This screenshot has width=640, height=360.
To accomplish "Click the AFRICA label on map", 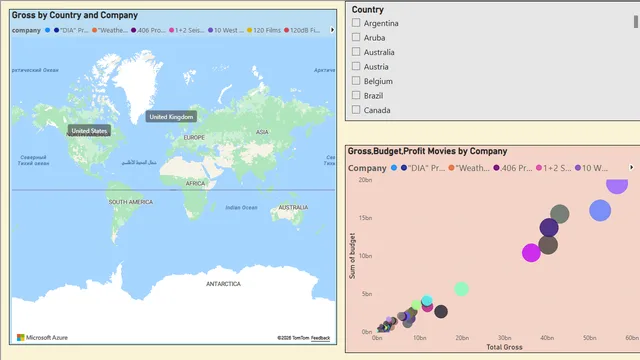I will pos(195,184).
